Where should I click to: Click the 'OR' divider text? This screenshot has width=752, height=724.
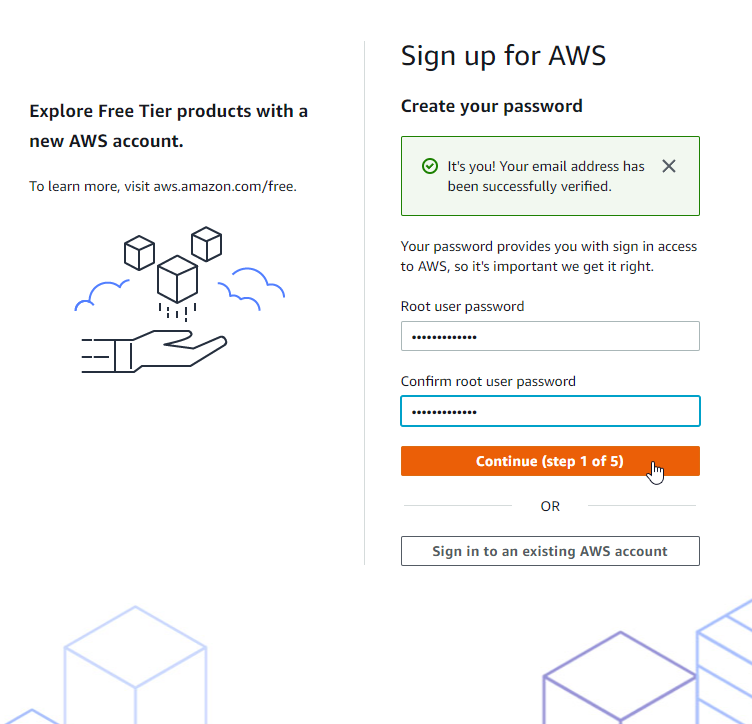[550, 506]
